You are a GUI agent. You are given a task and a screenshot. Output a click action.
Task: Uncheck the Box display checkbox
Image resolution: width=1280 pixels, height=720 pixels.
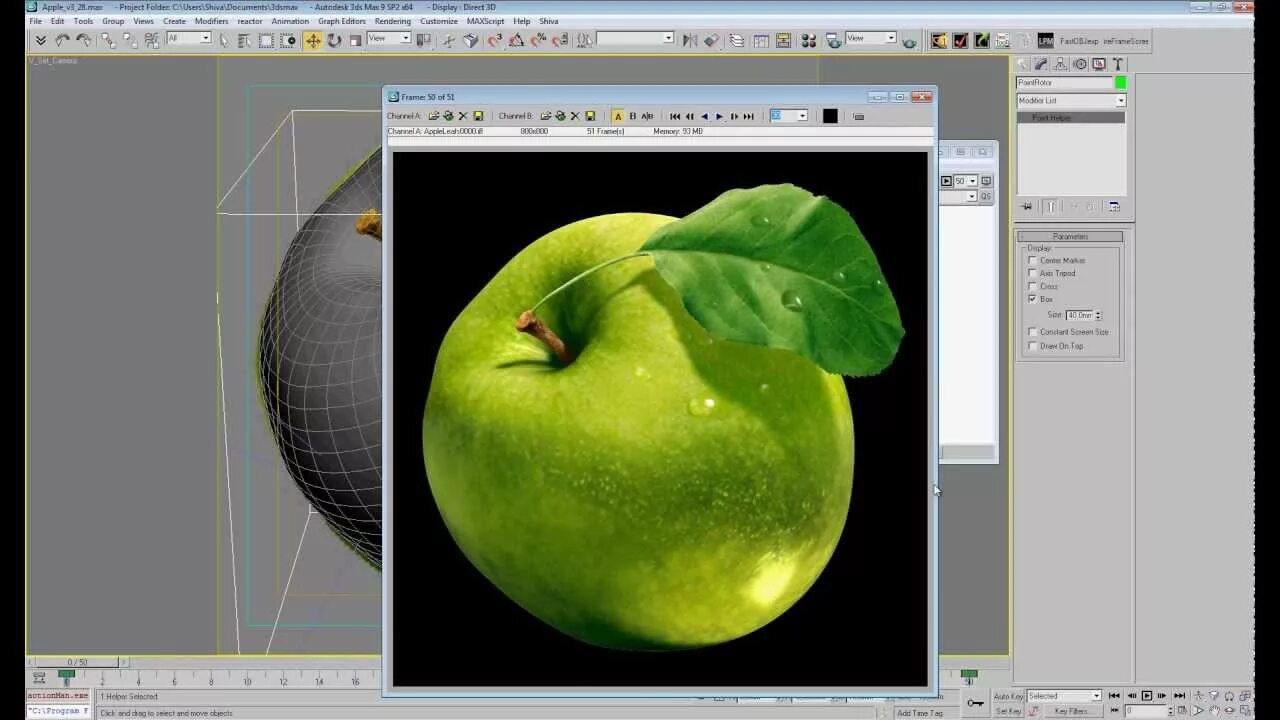[x=1033, y=299]
